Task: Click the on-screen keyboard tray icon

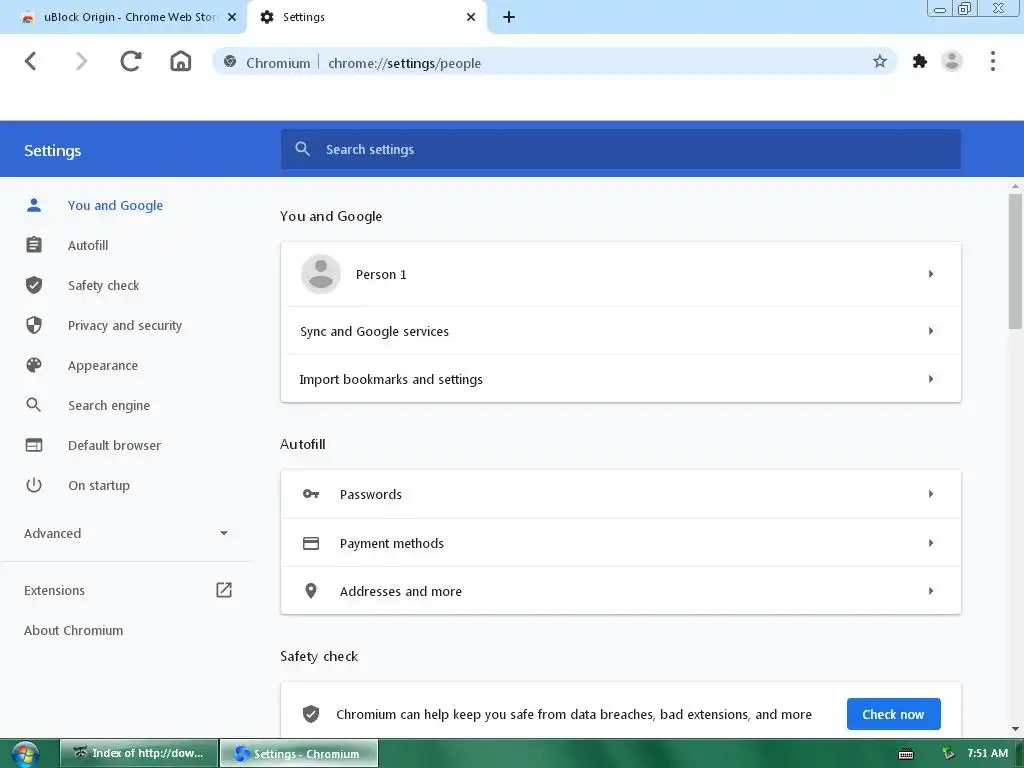Action: (906, 754)
